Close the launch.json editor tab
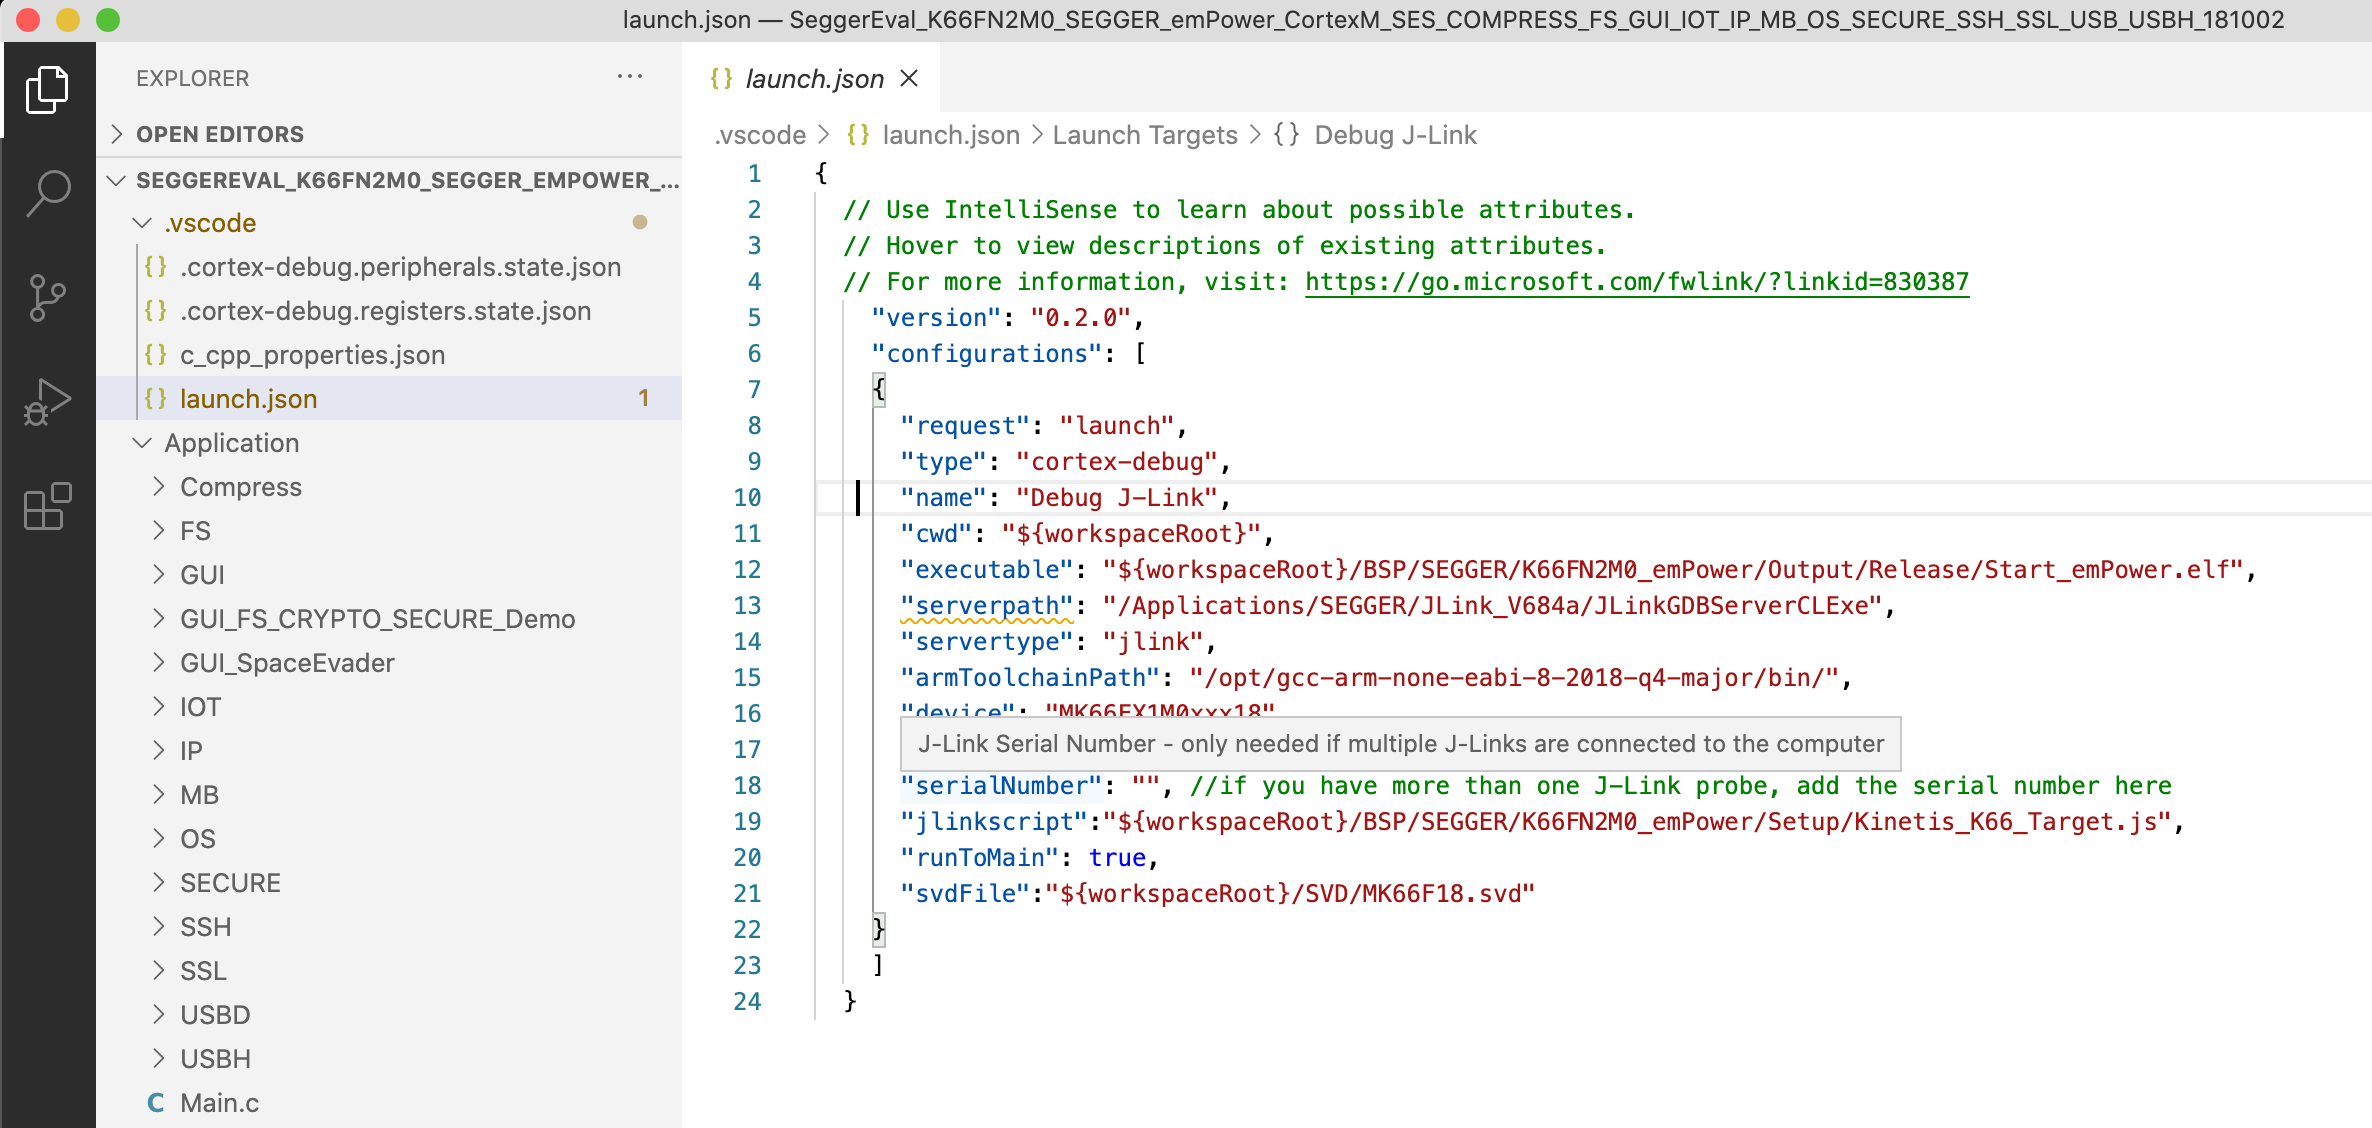The image size is (2372, 1128). (x=909, y=78)
